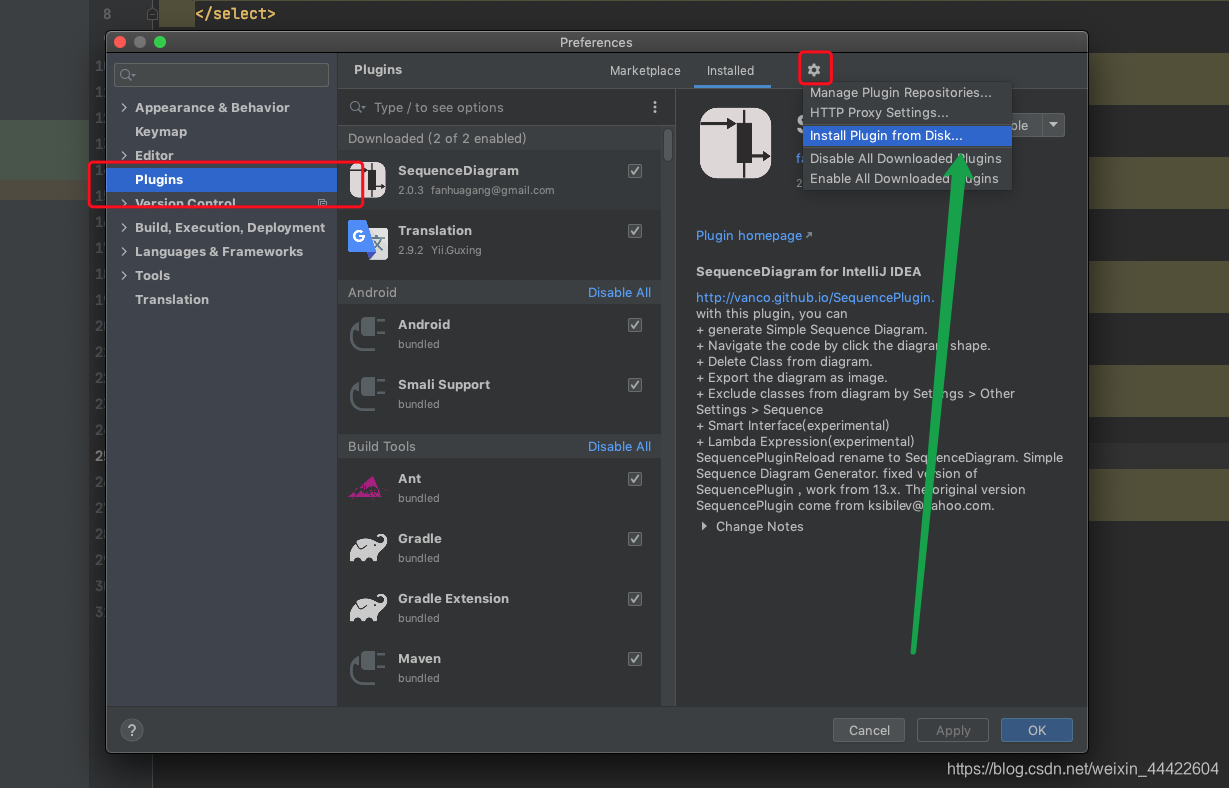
Task: Expand the Version Control node
Action: [124, 203]
